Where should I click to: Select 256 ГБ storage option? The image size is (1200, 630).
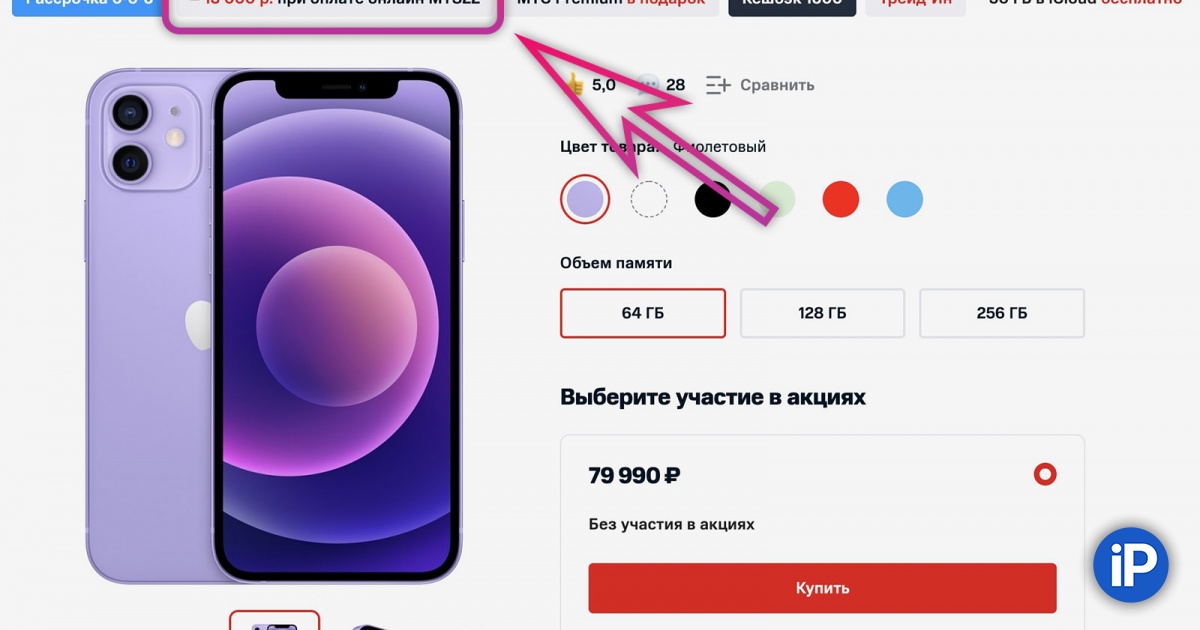(x=1002, y=313)
